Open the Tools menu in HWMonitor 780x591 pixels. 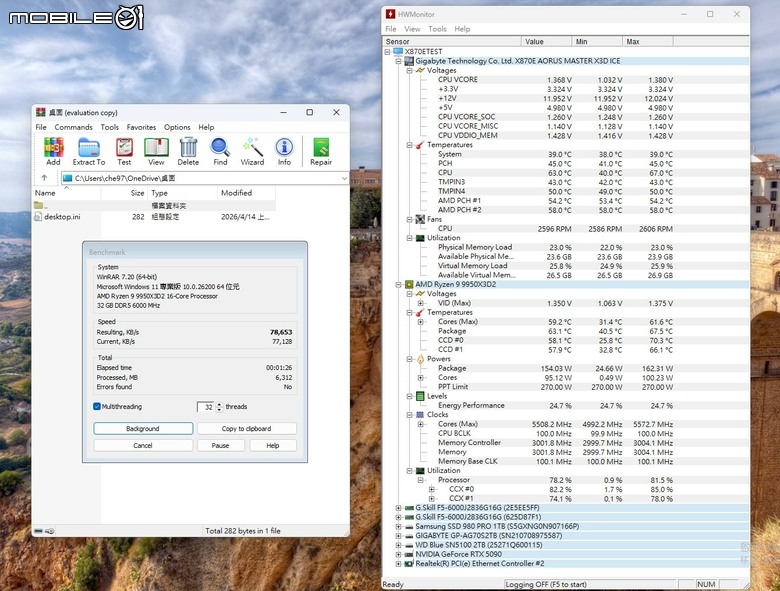tap(437, 29)
